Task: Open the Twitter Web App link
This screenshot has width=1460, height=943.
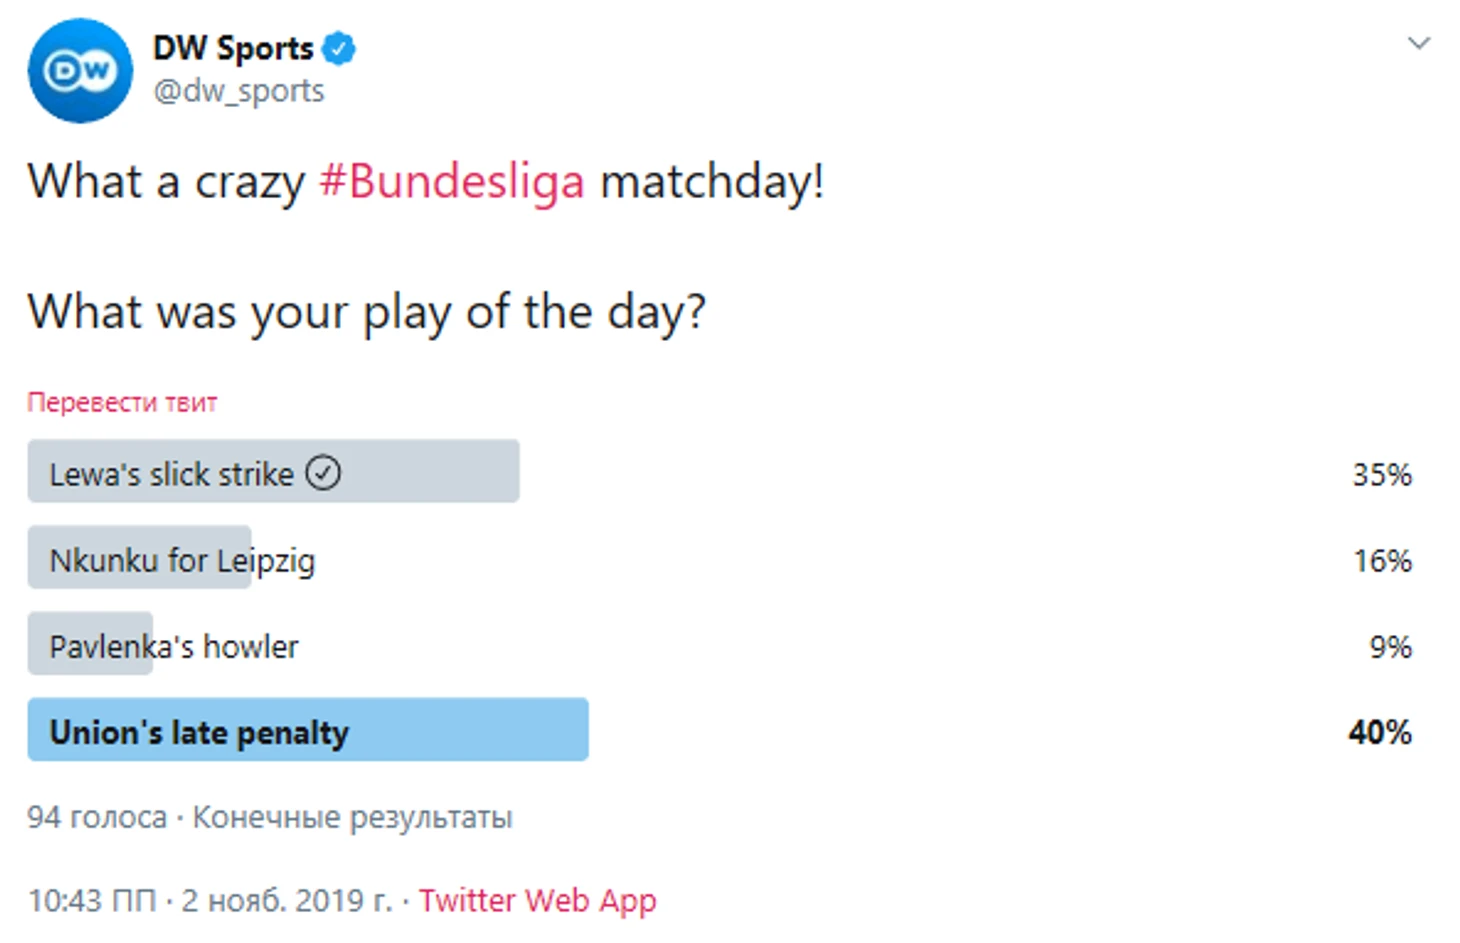Action: (x=537, y=900)
